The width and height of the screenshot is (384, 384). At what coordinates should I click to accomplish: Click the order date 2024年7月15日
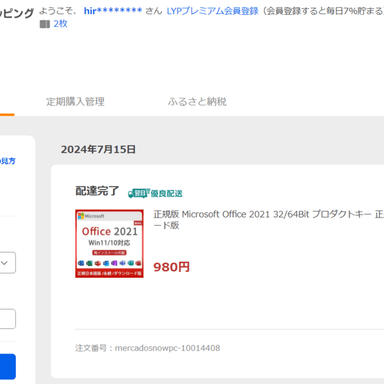tap(98, 149)
